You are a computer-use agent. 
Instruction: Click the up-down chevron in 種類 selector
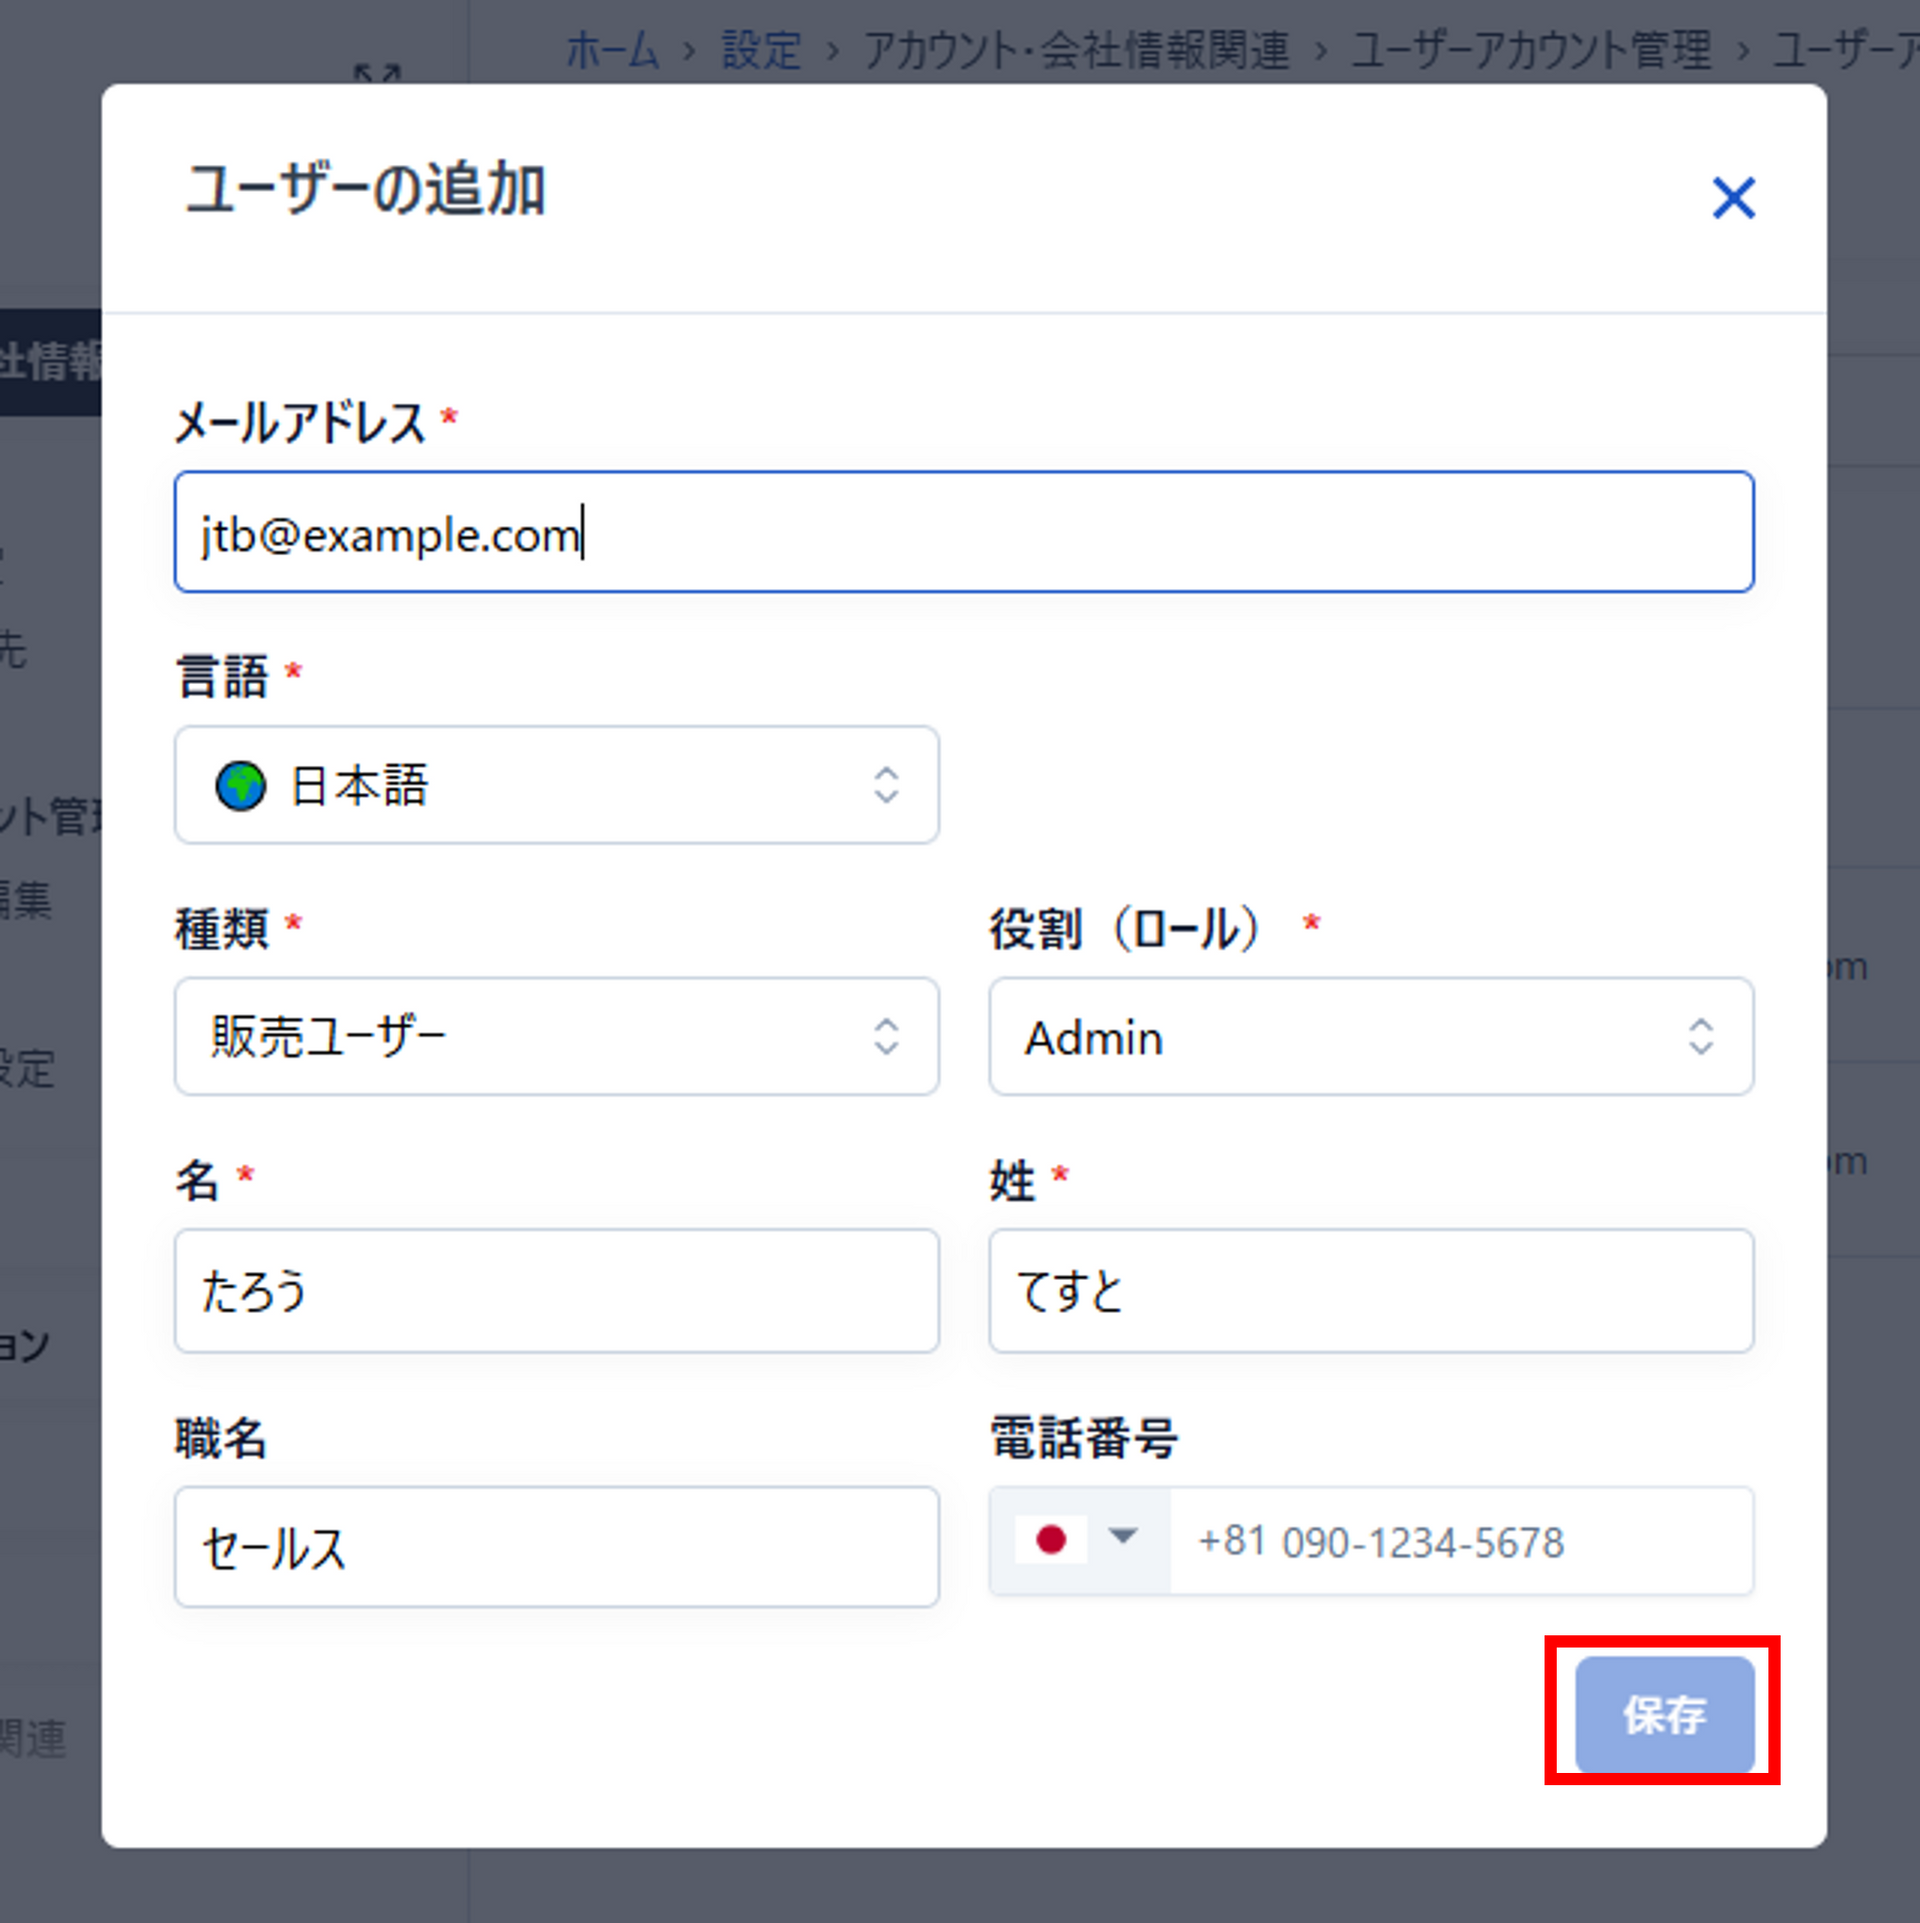pyautogui.click(x=886, y=1037)
